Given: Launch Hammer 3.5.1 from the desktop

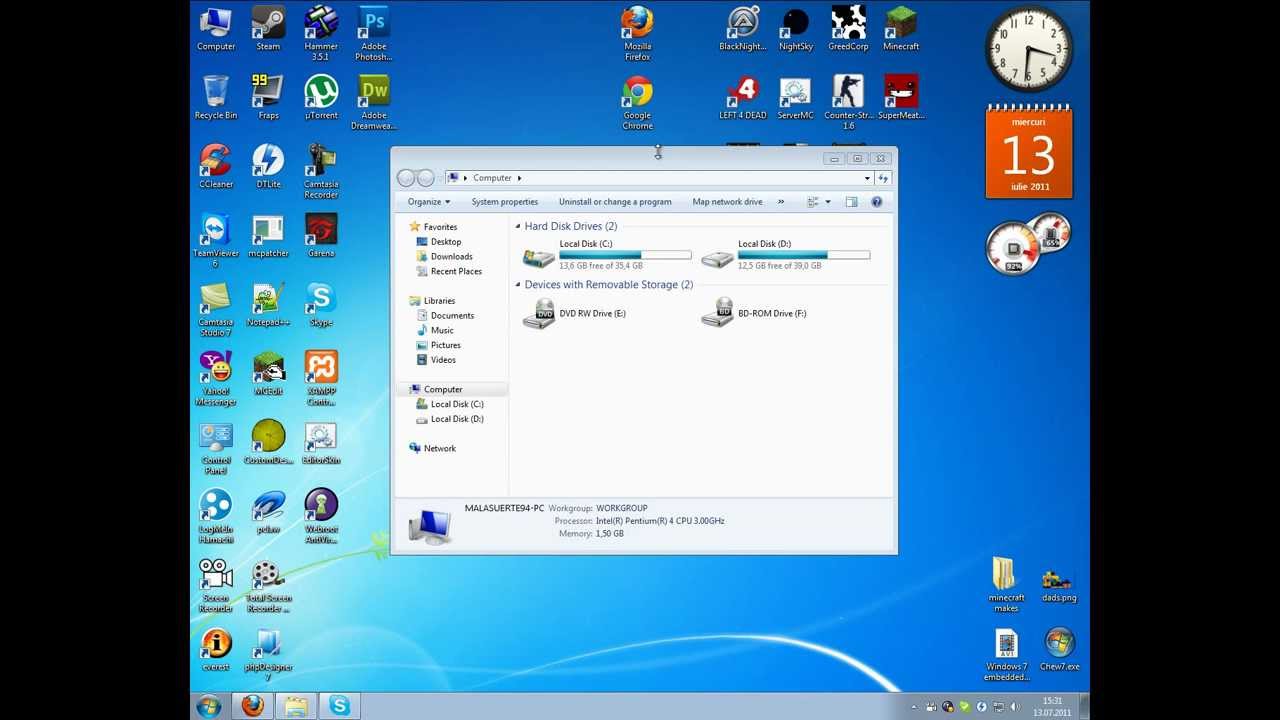Looking at the screenshot, I should (x=321, y=32).
